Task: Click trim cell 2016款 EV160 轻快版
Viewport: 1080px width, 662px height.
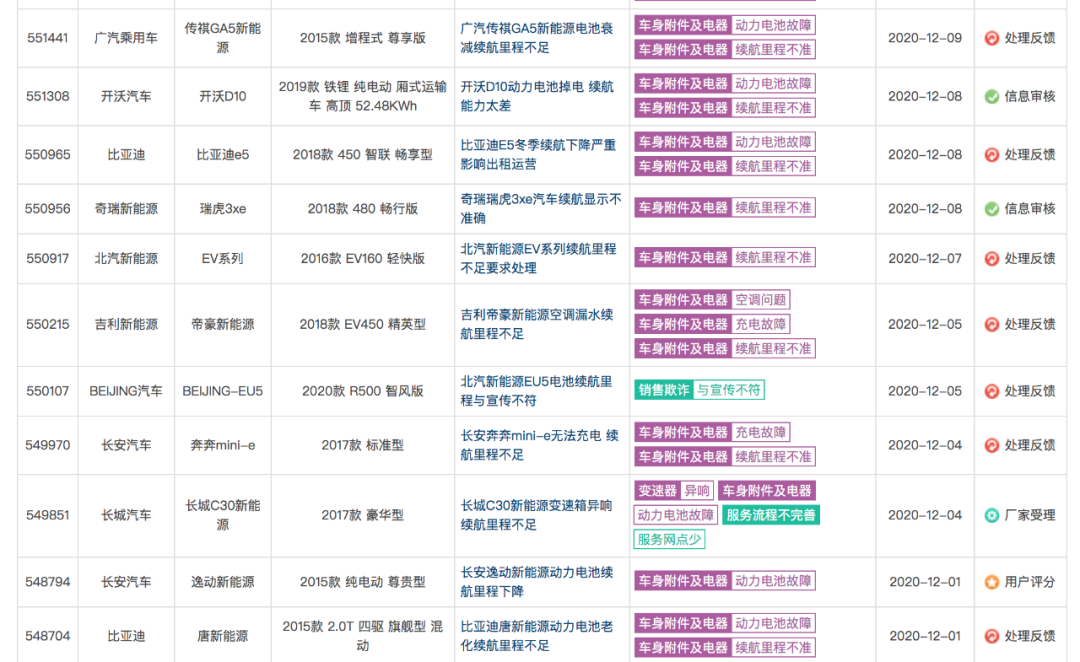Action: 362,258
